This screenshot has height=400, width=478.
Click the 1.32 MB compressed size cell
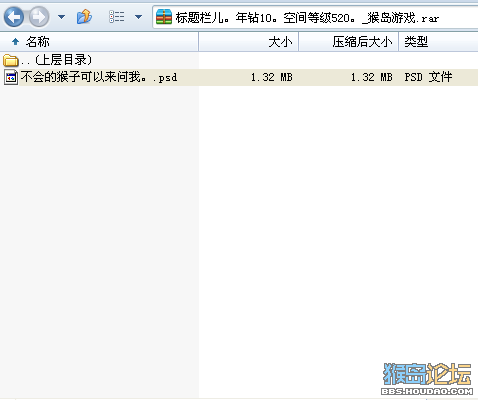372,77
